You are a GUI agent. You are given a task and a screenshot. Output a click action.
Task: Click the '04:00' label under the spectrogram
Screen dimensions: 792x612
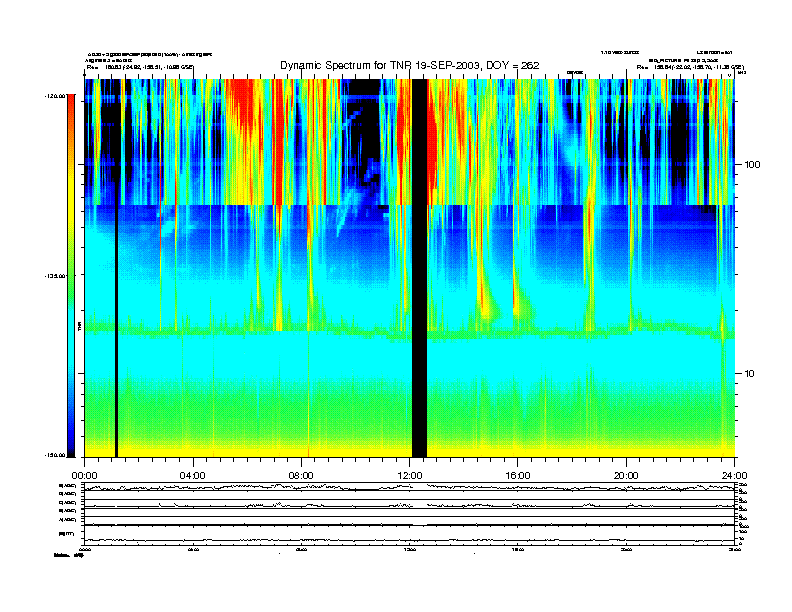(193, 476)
